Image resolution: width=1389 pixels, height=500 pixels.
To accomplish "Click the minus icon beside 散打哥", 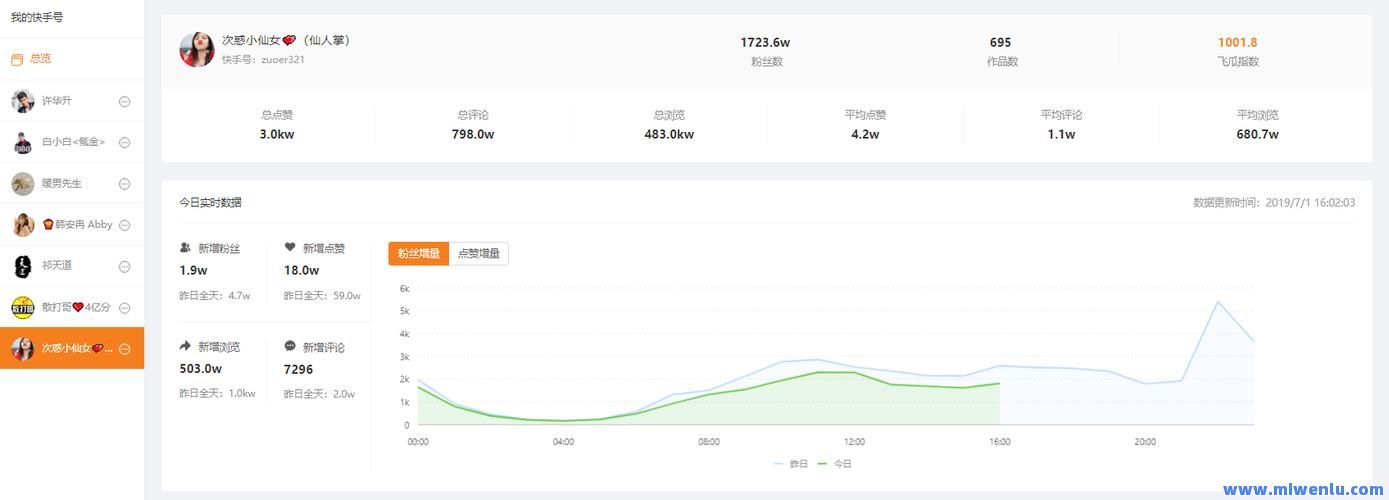I will 125,307.
